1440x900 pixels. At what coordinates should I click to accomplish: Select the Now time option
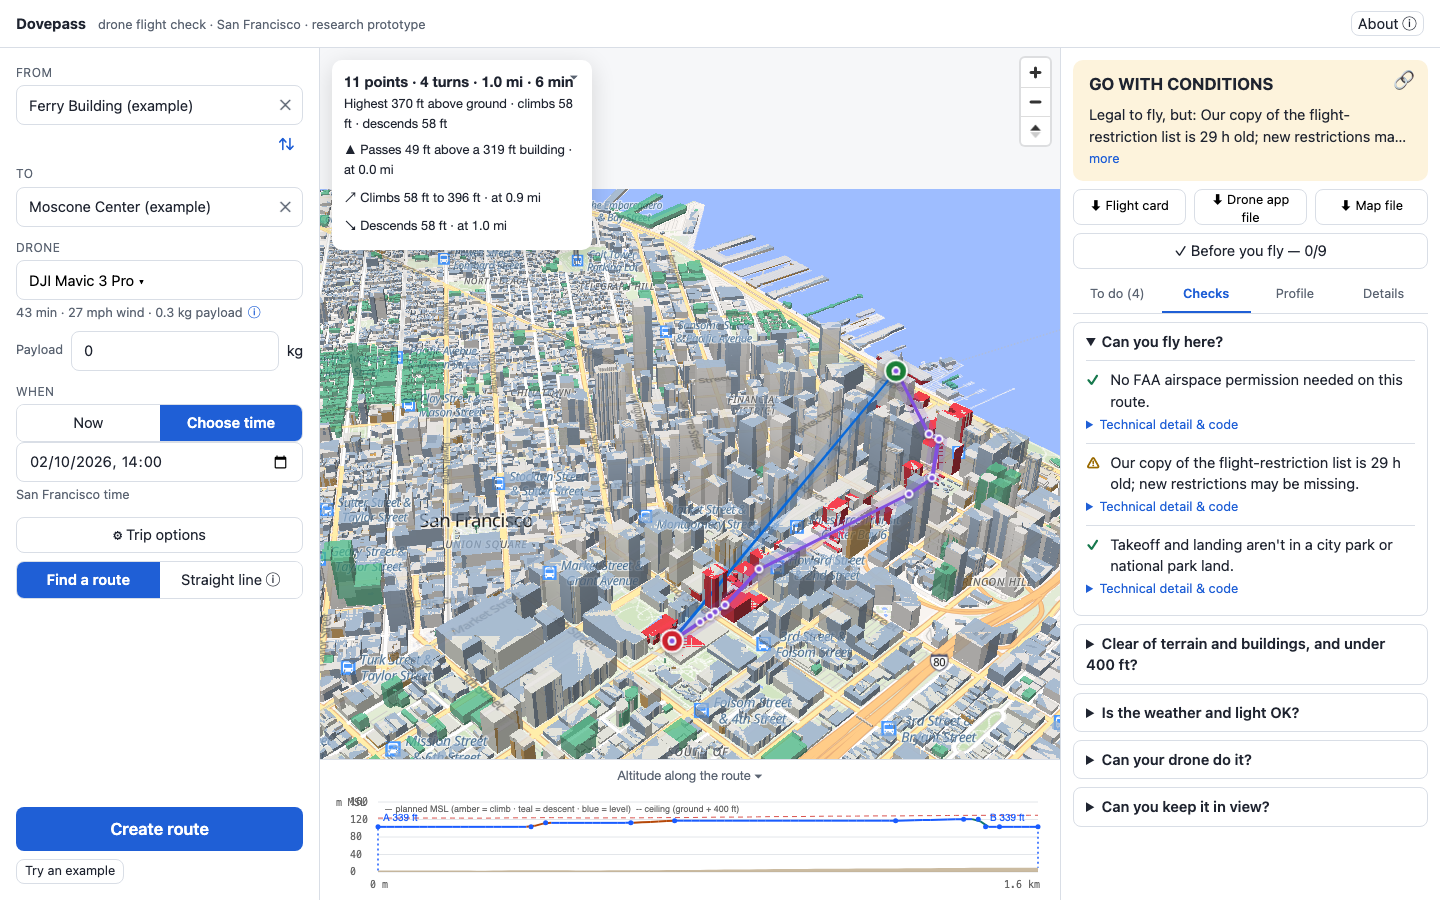click(x=88, y=423)
